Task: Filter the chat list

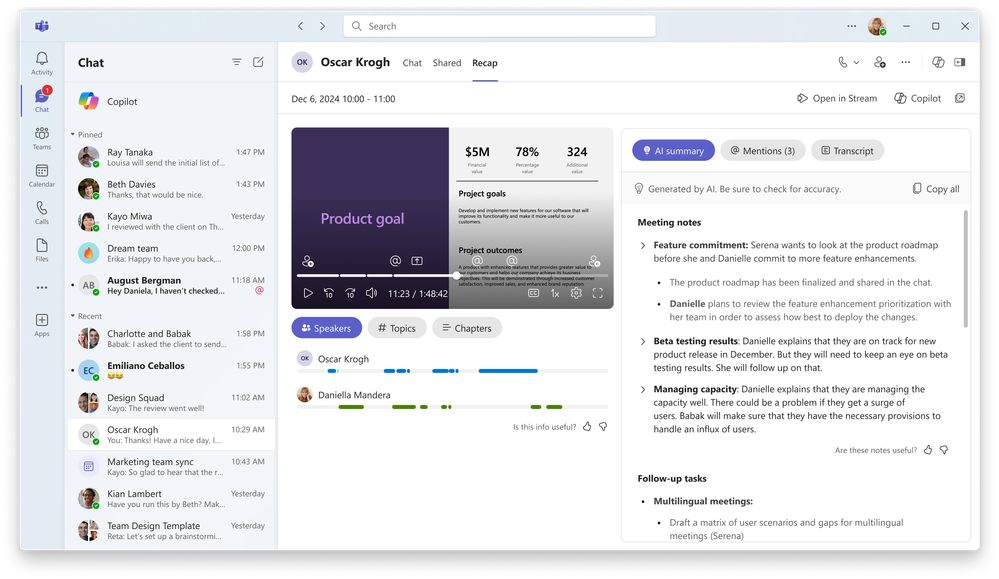Action: (x=236, y=62)
